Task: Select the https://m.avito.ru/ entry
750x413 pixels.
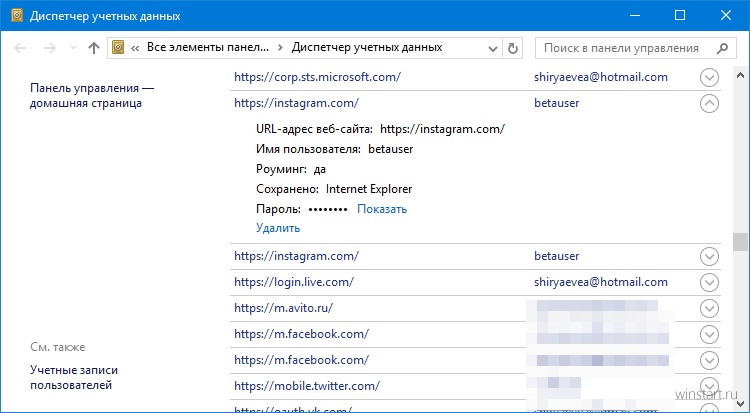Action: 283,308
